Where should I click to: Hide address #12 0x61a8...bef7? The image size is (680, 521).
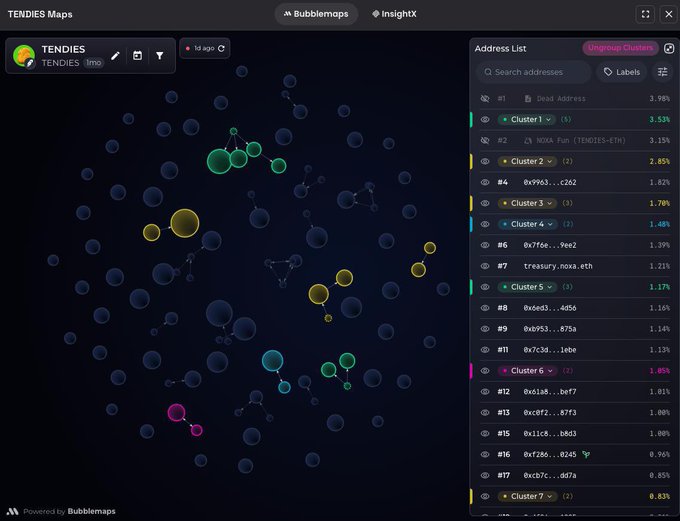tap(485, 392)
